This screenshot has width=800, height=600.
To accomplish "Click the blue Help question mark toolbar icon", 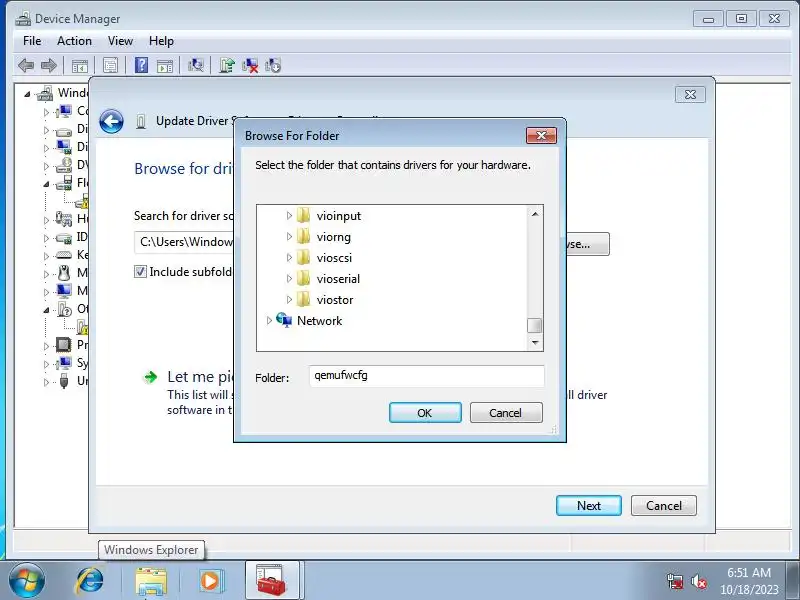I will coord(141,65).
